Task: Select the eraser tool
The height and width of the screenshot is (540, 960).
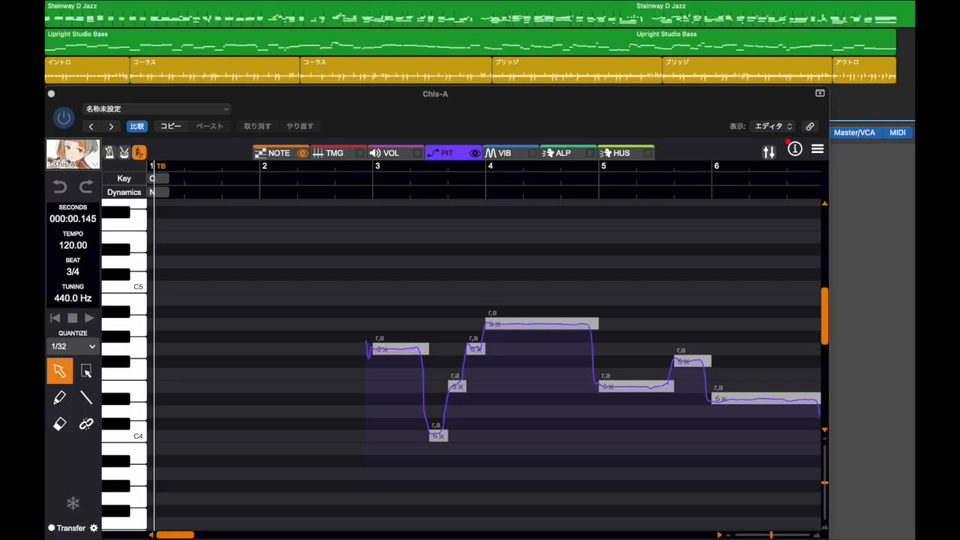Action: pos(59,424)
